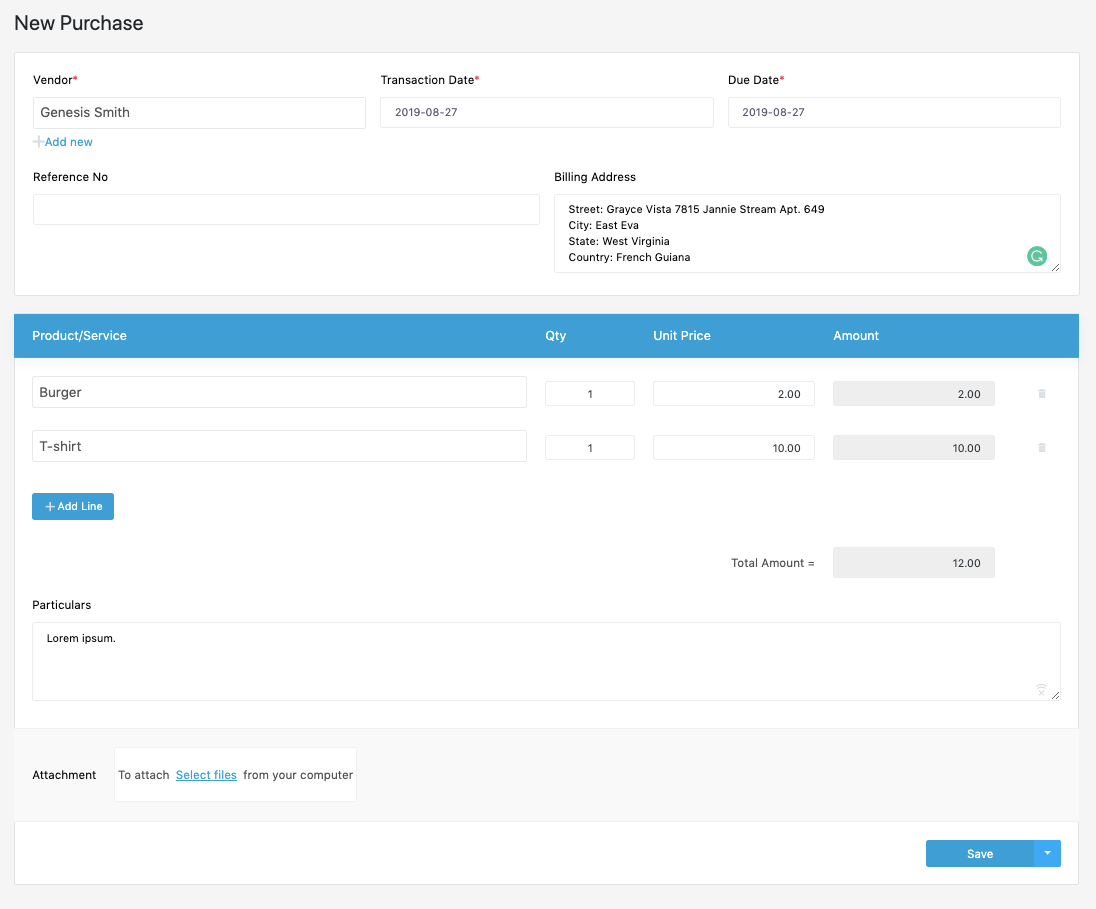Click the plus icon on Add Line button
The height and width of the screenshot is (909, 1096).
coord(49,506)
